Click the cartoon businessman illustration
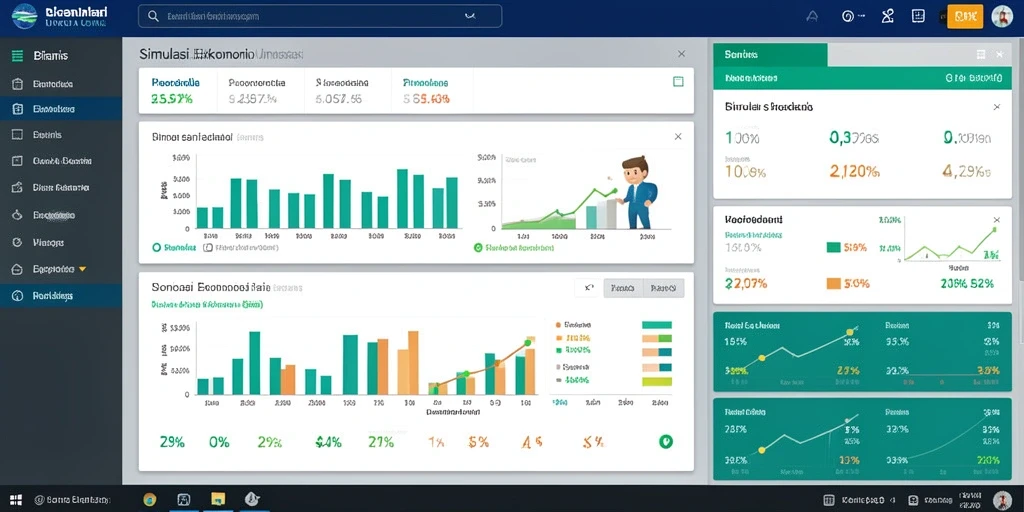This screenshot has height=512, width=1024. (x=637, y=192)
